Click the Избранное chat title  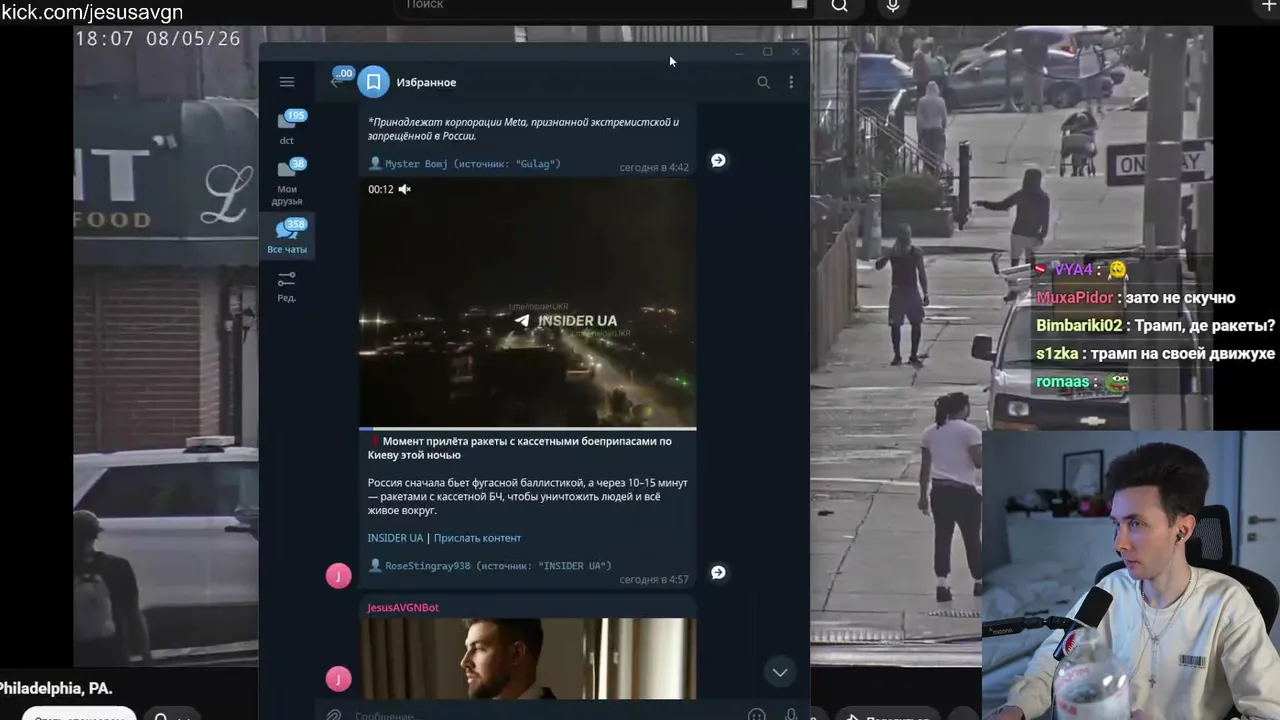pyautogui.click(x=426, y=82)
